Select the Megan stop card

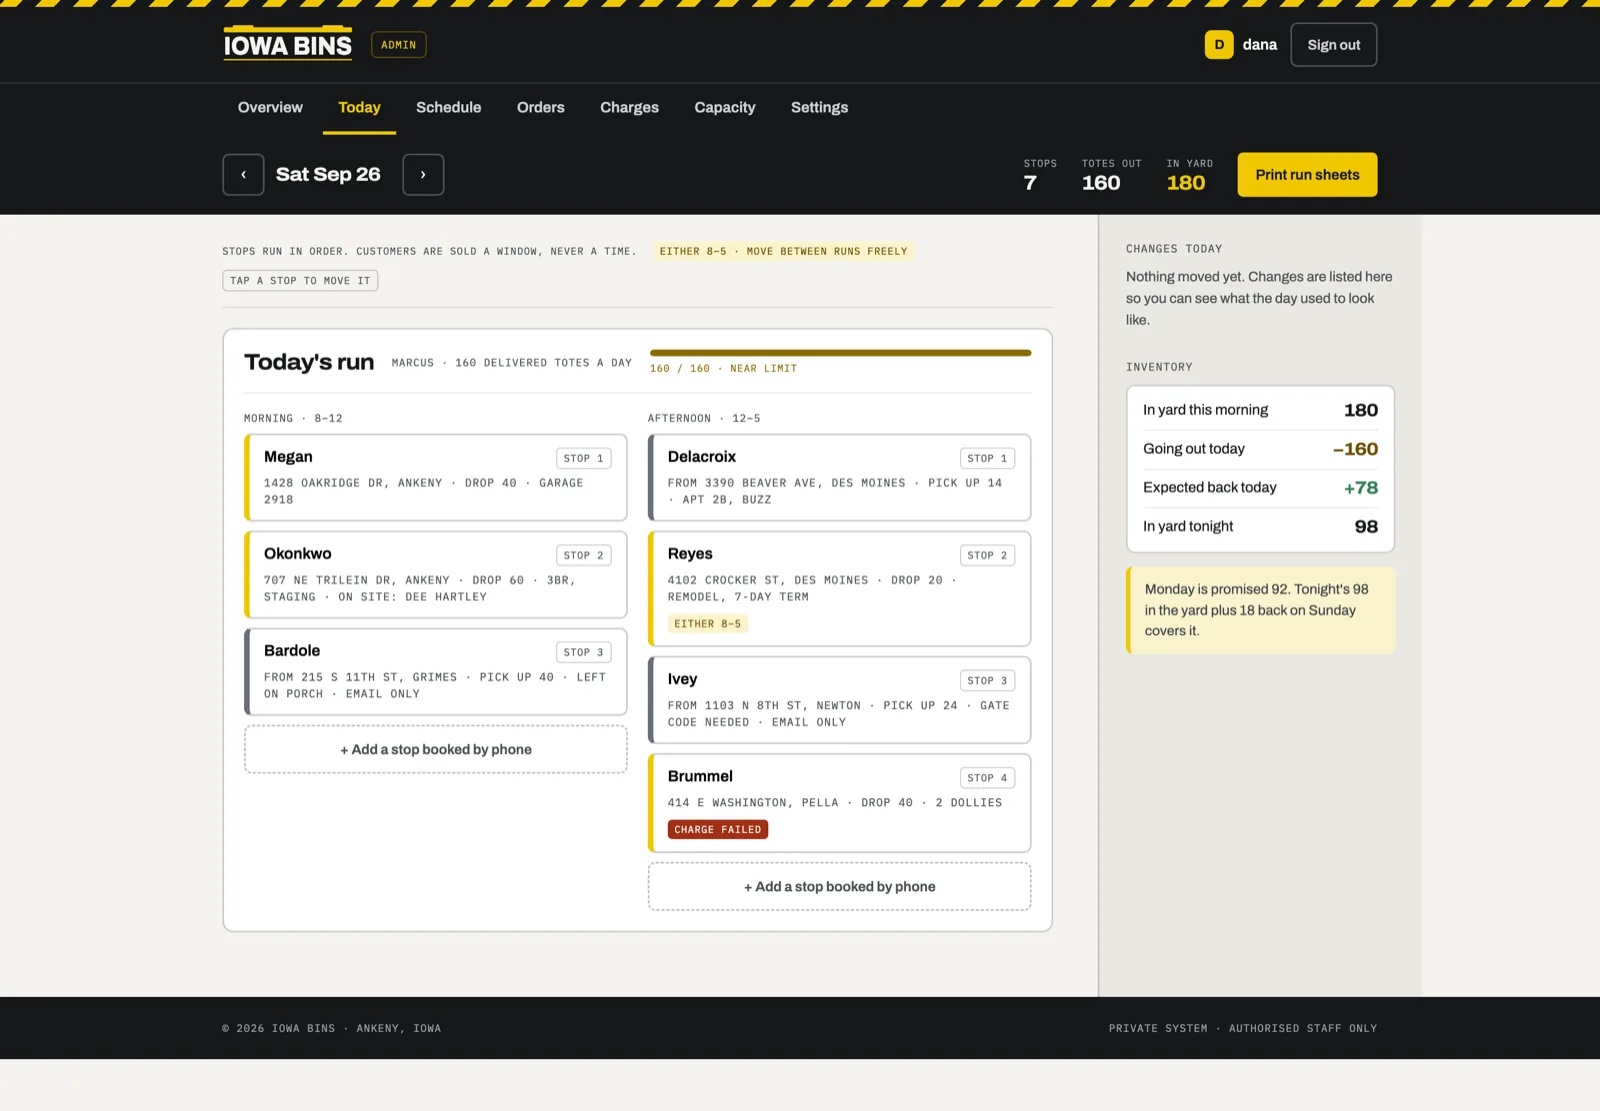[x=436, y=477]
